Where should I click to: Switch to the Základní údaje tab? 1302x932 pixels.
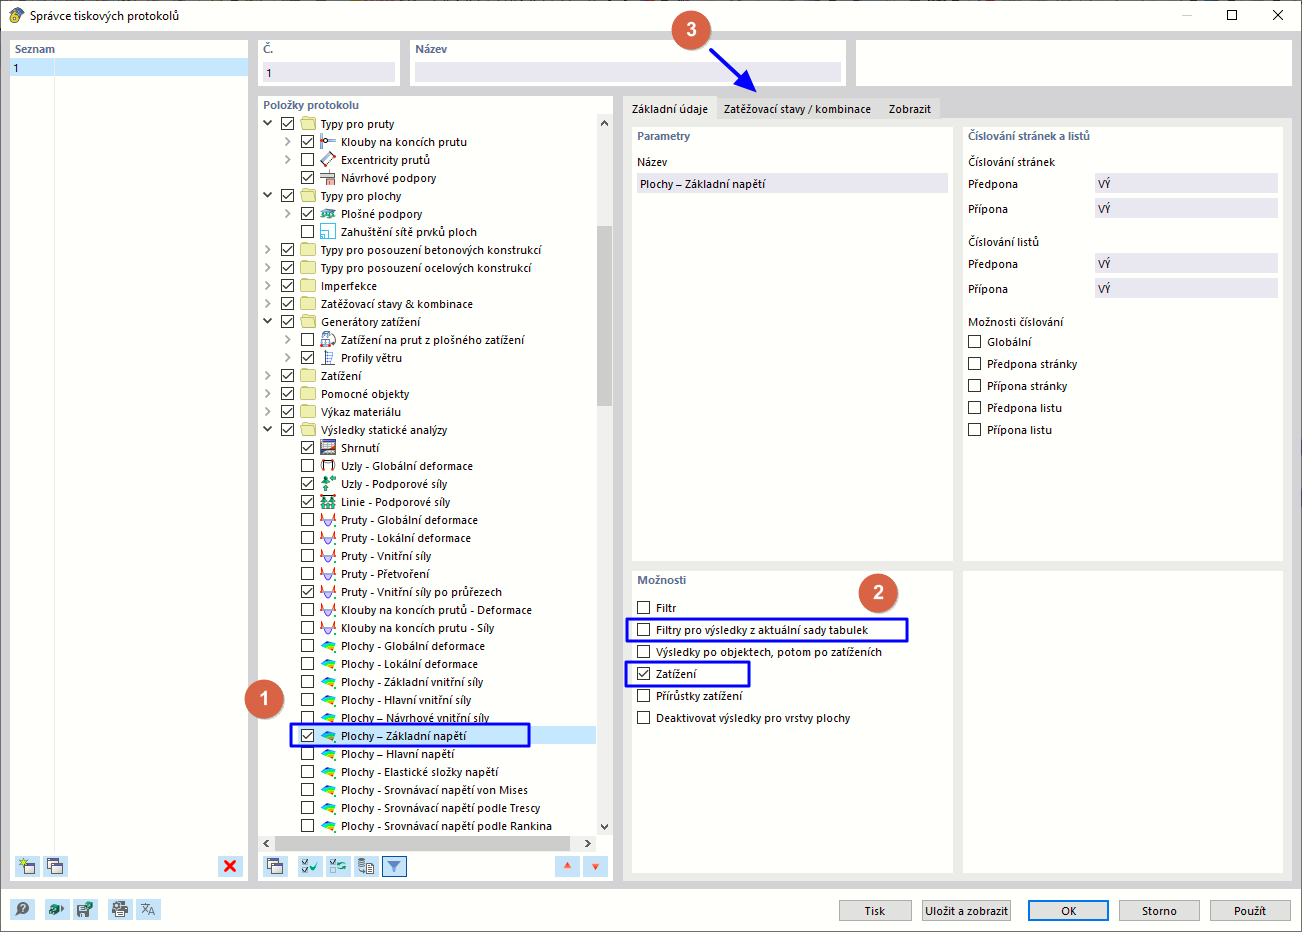click(670, 109)
